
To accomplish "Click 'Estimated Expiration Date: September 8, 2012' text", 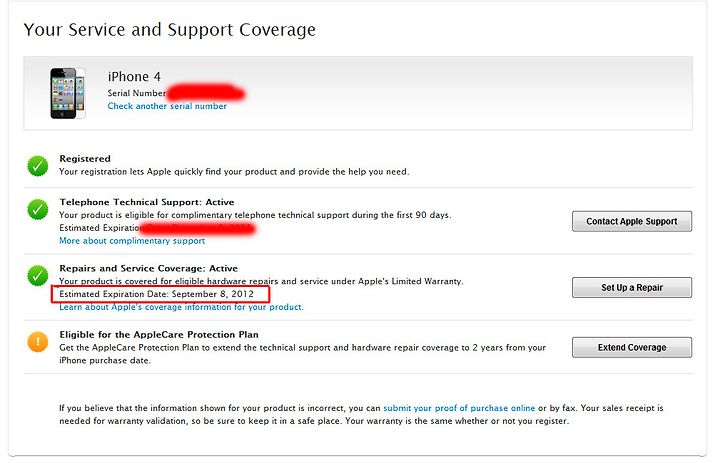I will tap(157, 294).
